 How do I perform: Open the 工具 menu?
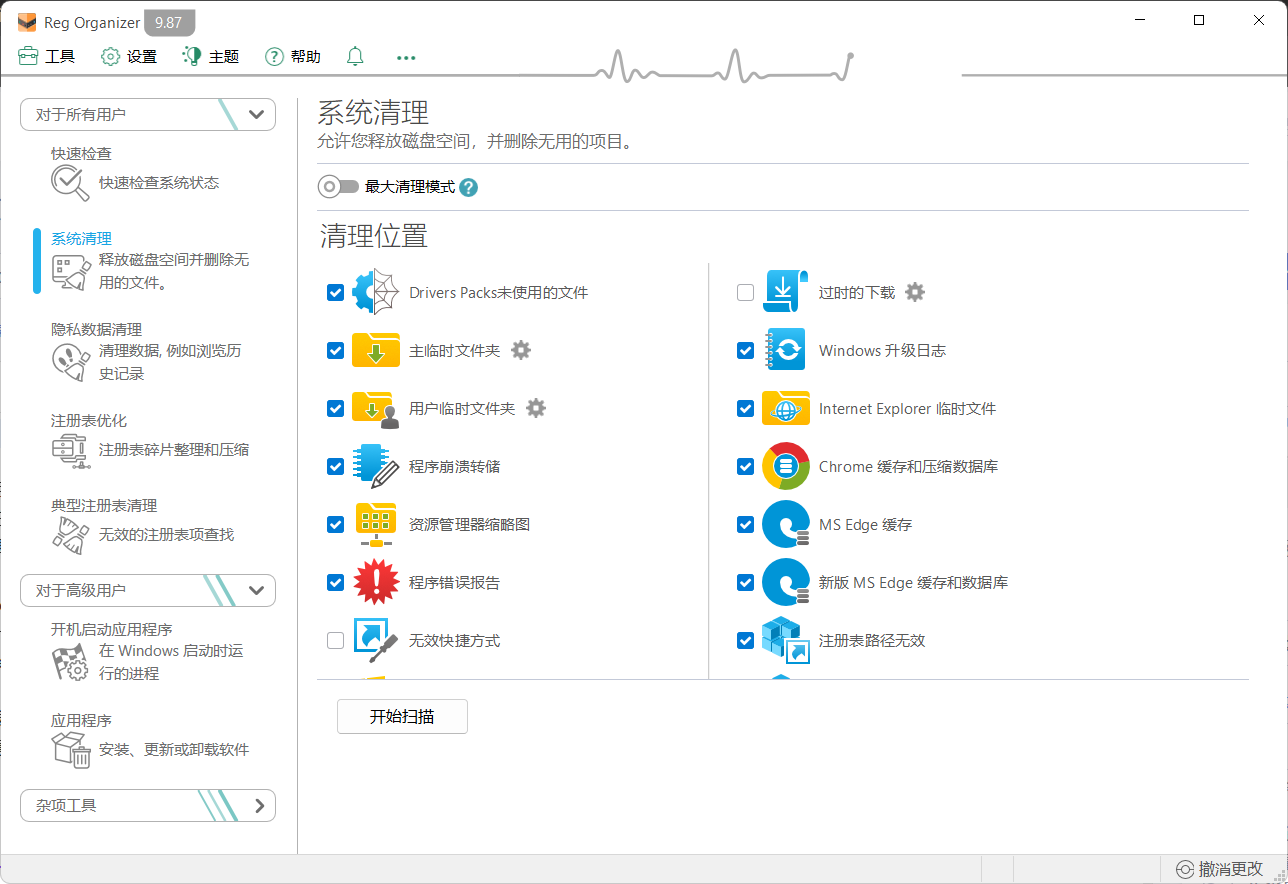point(47,57)
